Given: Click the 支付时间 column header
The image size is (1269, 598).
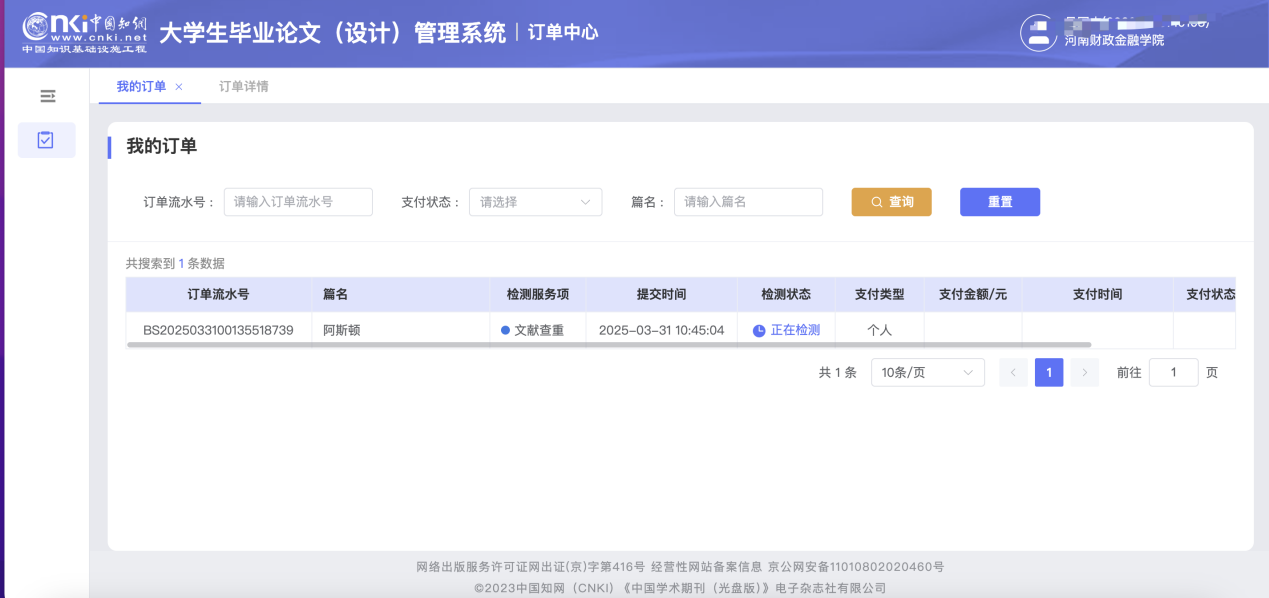Looking at the screenshot, I should pos(1097,295).
